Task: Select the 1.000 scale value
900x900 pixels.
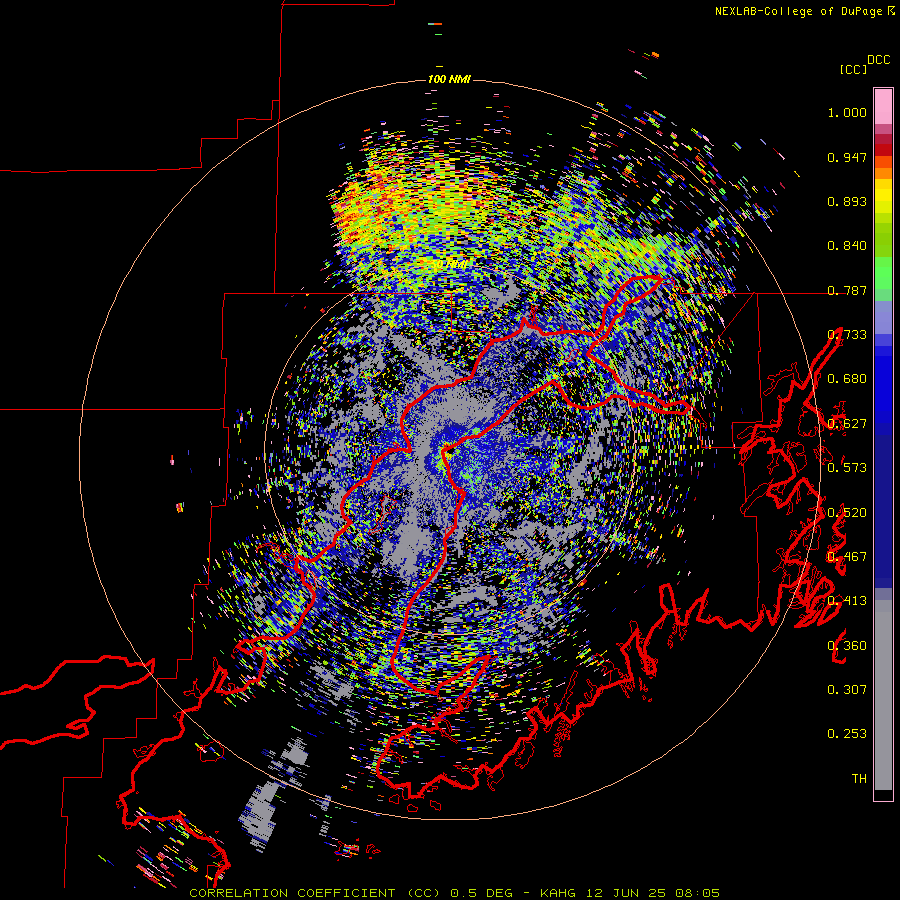Action: (x=847, y=112)
